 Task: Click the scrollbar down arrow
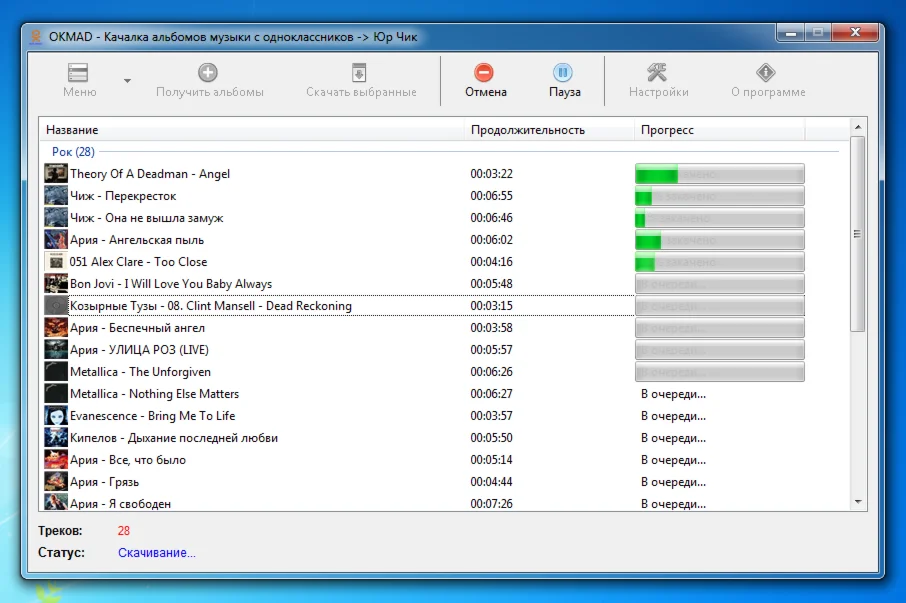point(858,503)
